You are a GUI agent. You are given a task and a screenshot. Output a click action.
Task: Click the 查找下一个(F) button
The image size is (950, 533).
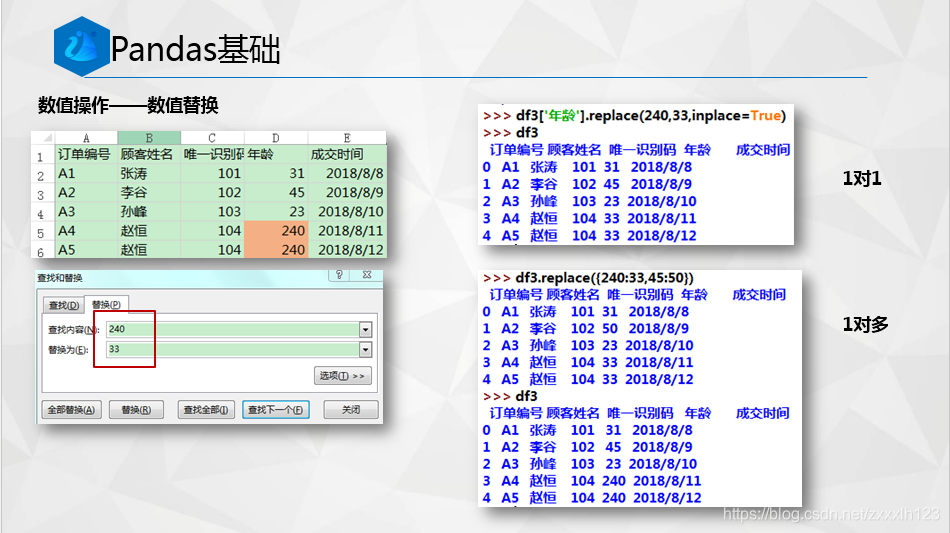(276, 410)
